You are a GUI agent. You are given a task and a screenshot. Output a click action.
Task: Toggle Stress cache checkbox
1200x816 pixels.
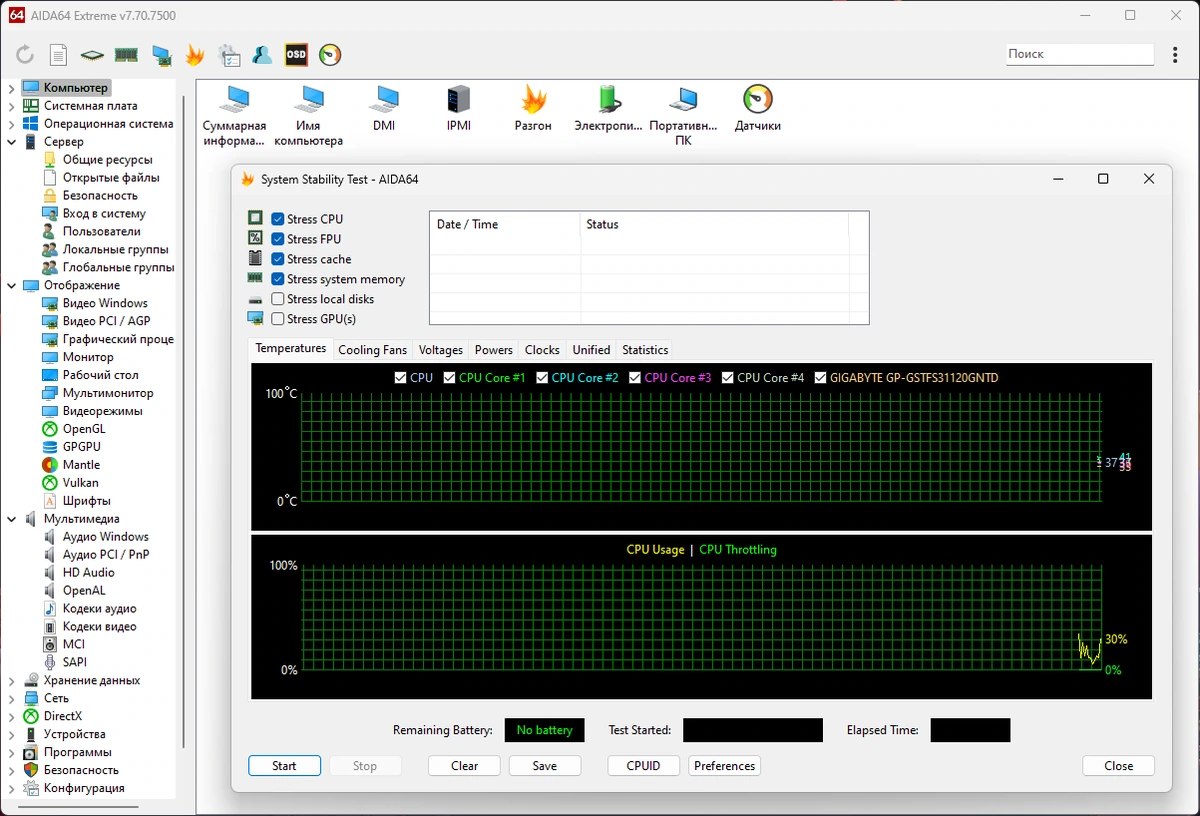278,259
